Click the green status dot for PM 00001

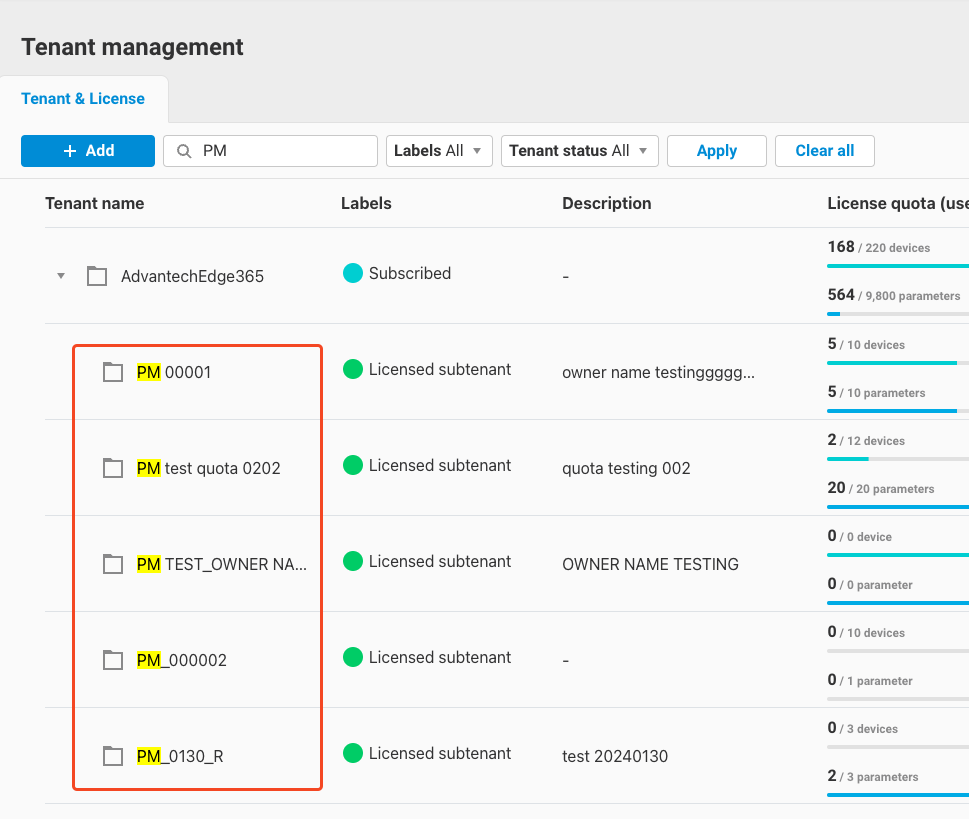[x=352, y=368]
